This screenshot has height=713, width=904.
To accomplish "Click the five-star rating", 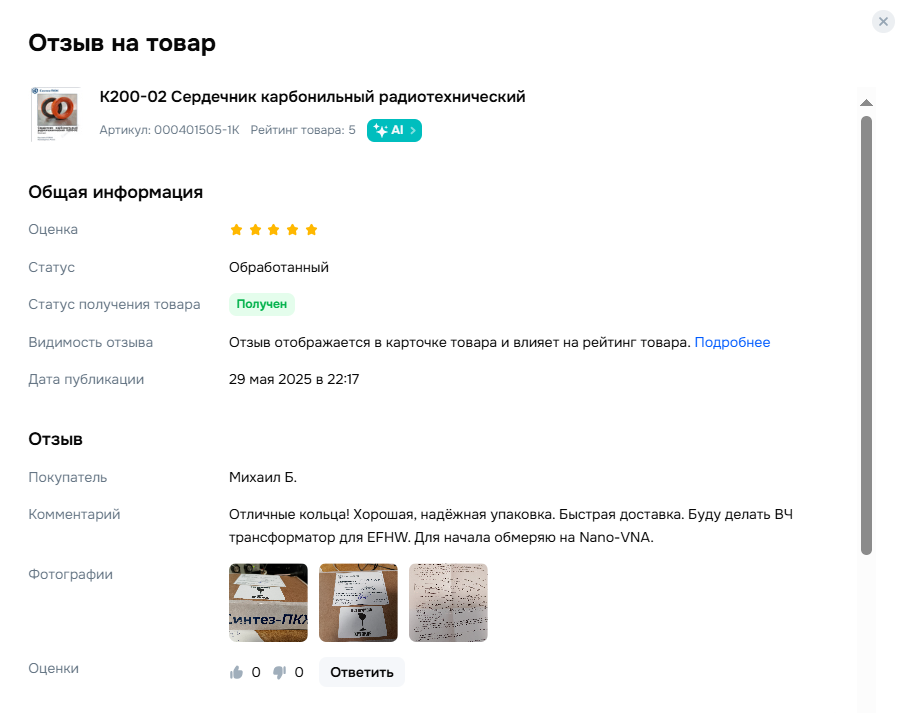I will 274,230.
